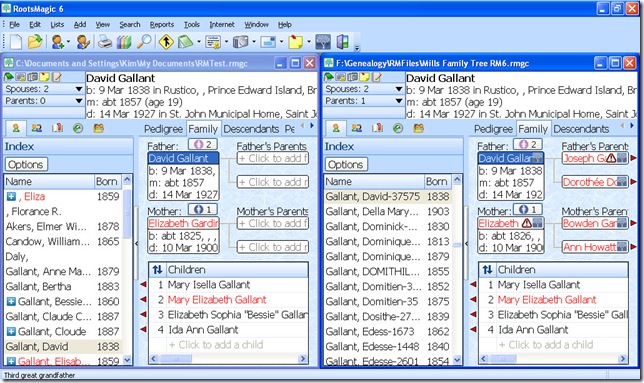Image resolution: width=644 pixels, height=383 pixels.
Task: Click the edit person toolbar icon
Action: tap(83, 41)
